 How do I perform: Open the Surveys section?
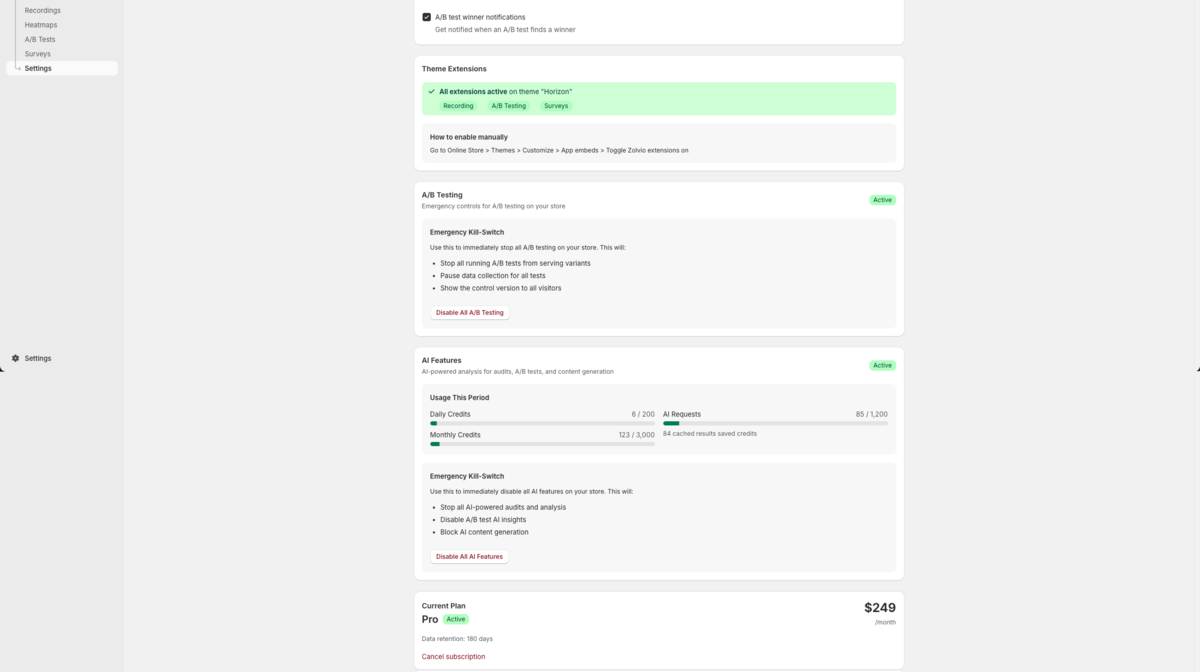point(37,53)
